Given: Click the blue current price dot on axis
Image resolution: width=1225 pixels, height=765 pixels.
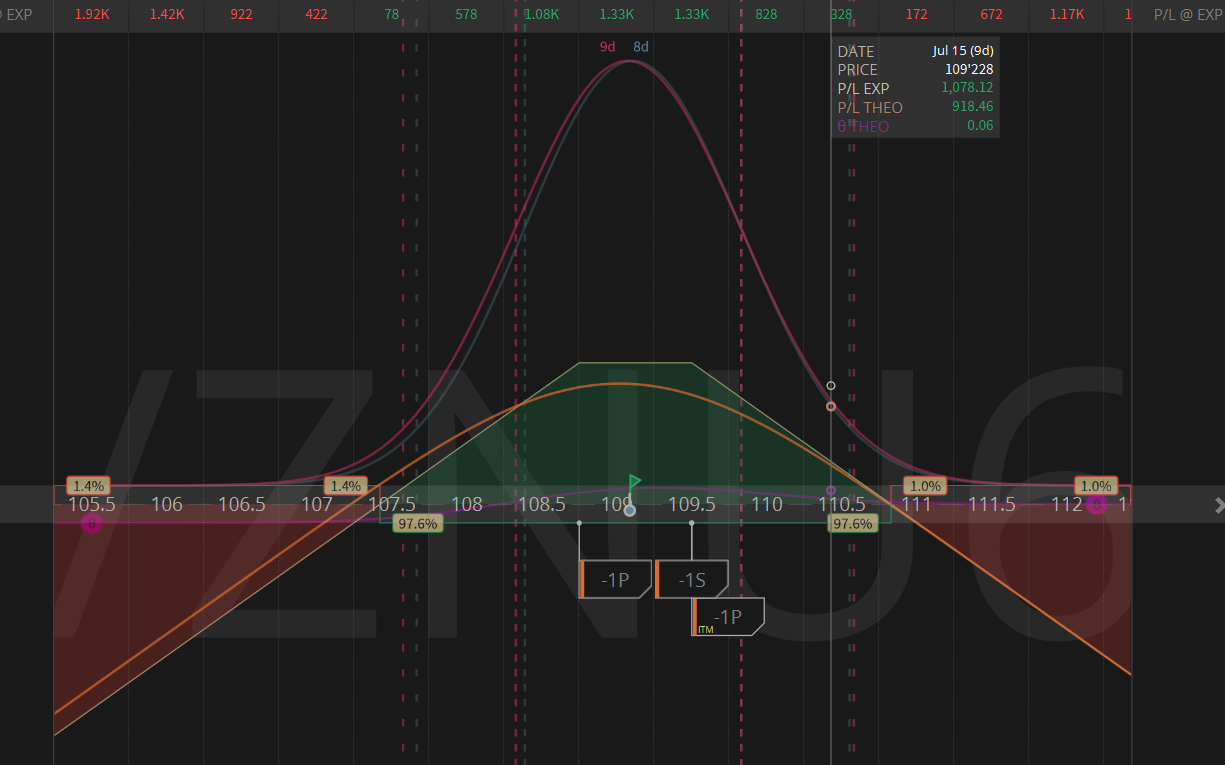Looking at the screenshot, I should 630,510.
